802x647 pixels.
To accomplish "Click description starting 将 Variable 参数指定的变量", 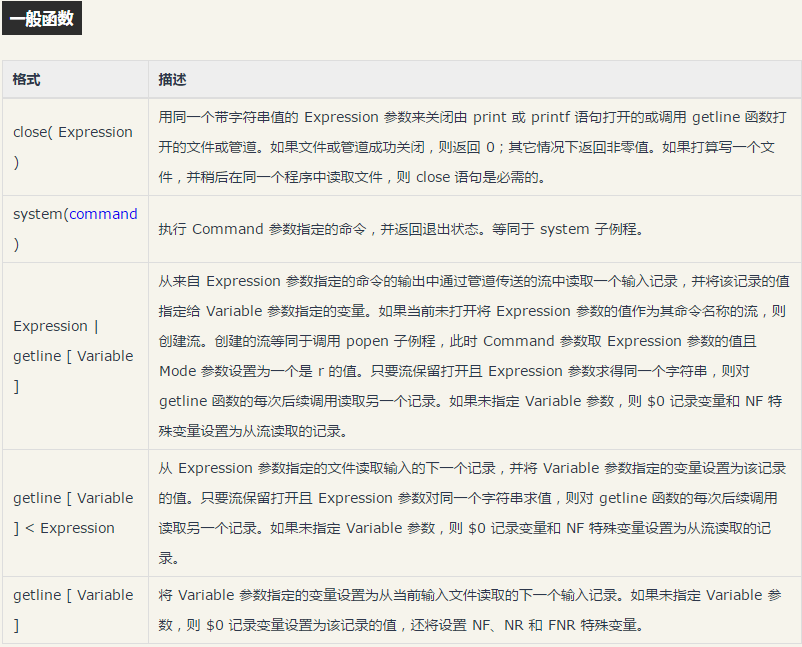I will coord(474,610).
